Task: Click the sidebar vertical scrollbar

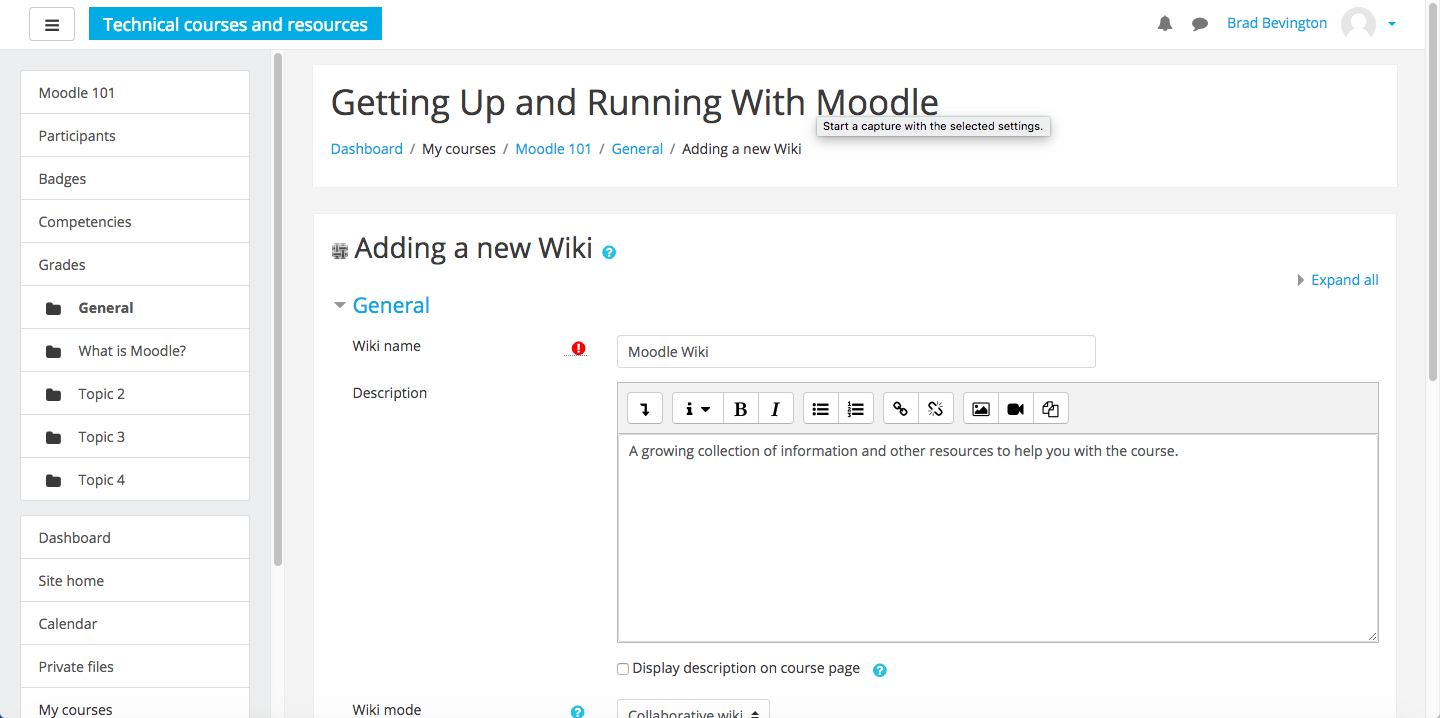Action: (278, 310)
